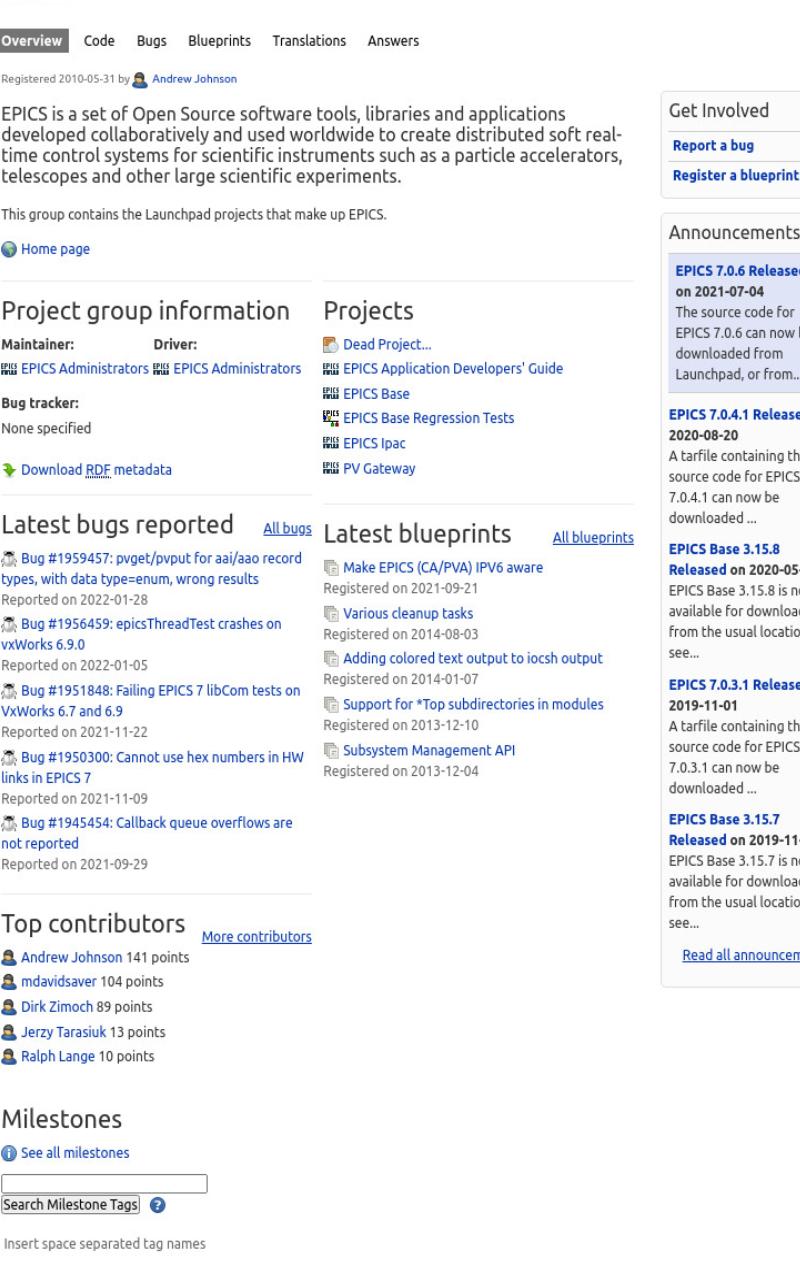This screenshot has height=1280, width=800.
Task: Click the person icon next to Ralph Lange
Action: coord(8,1058)
